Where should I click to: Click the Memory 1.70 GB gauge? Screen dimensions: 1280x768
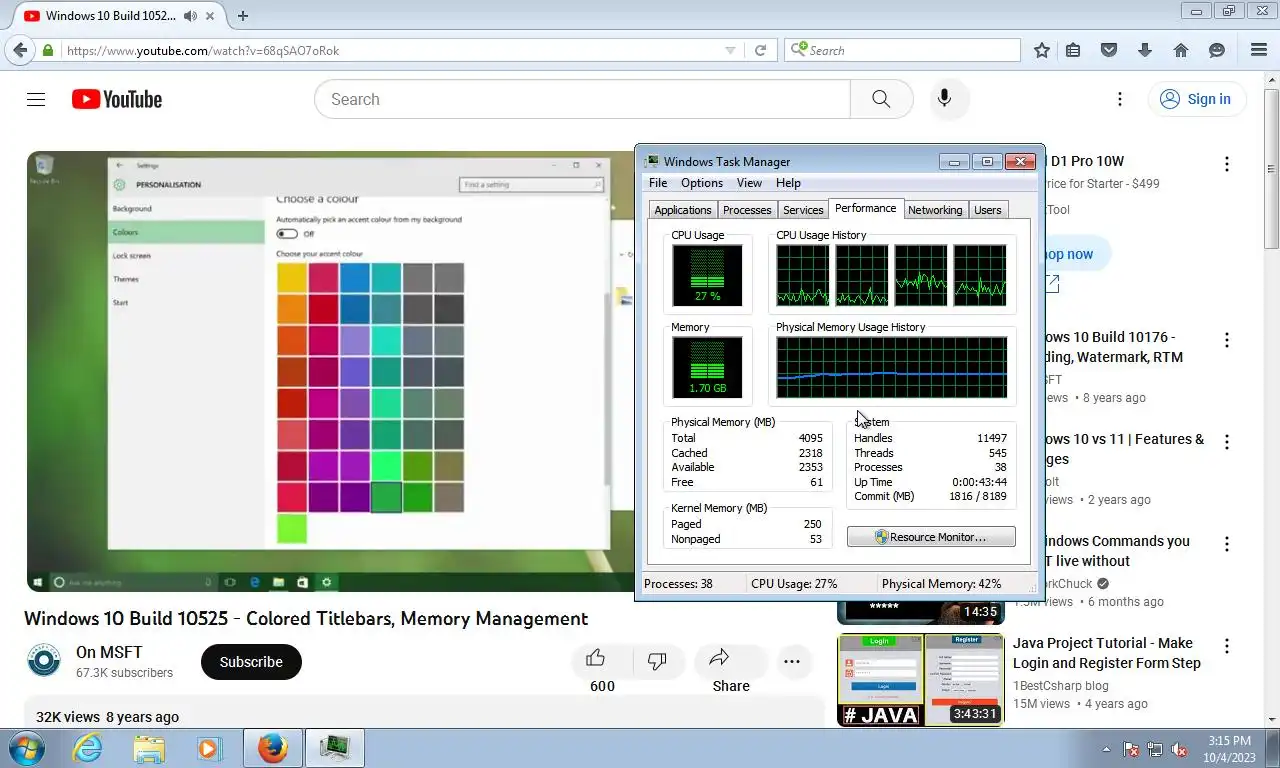707,367
